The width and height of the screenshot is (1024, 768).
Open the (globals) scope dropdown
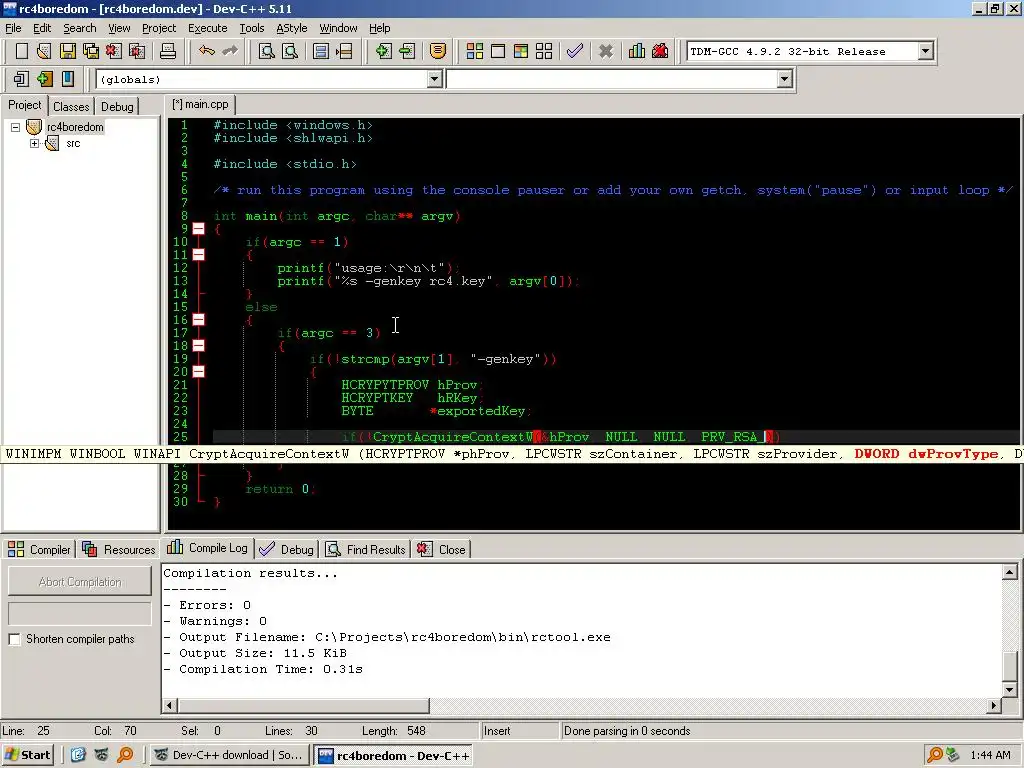(434, 79)
